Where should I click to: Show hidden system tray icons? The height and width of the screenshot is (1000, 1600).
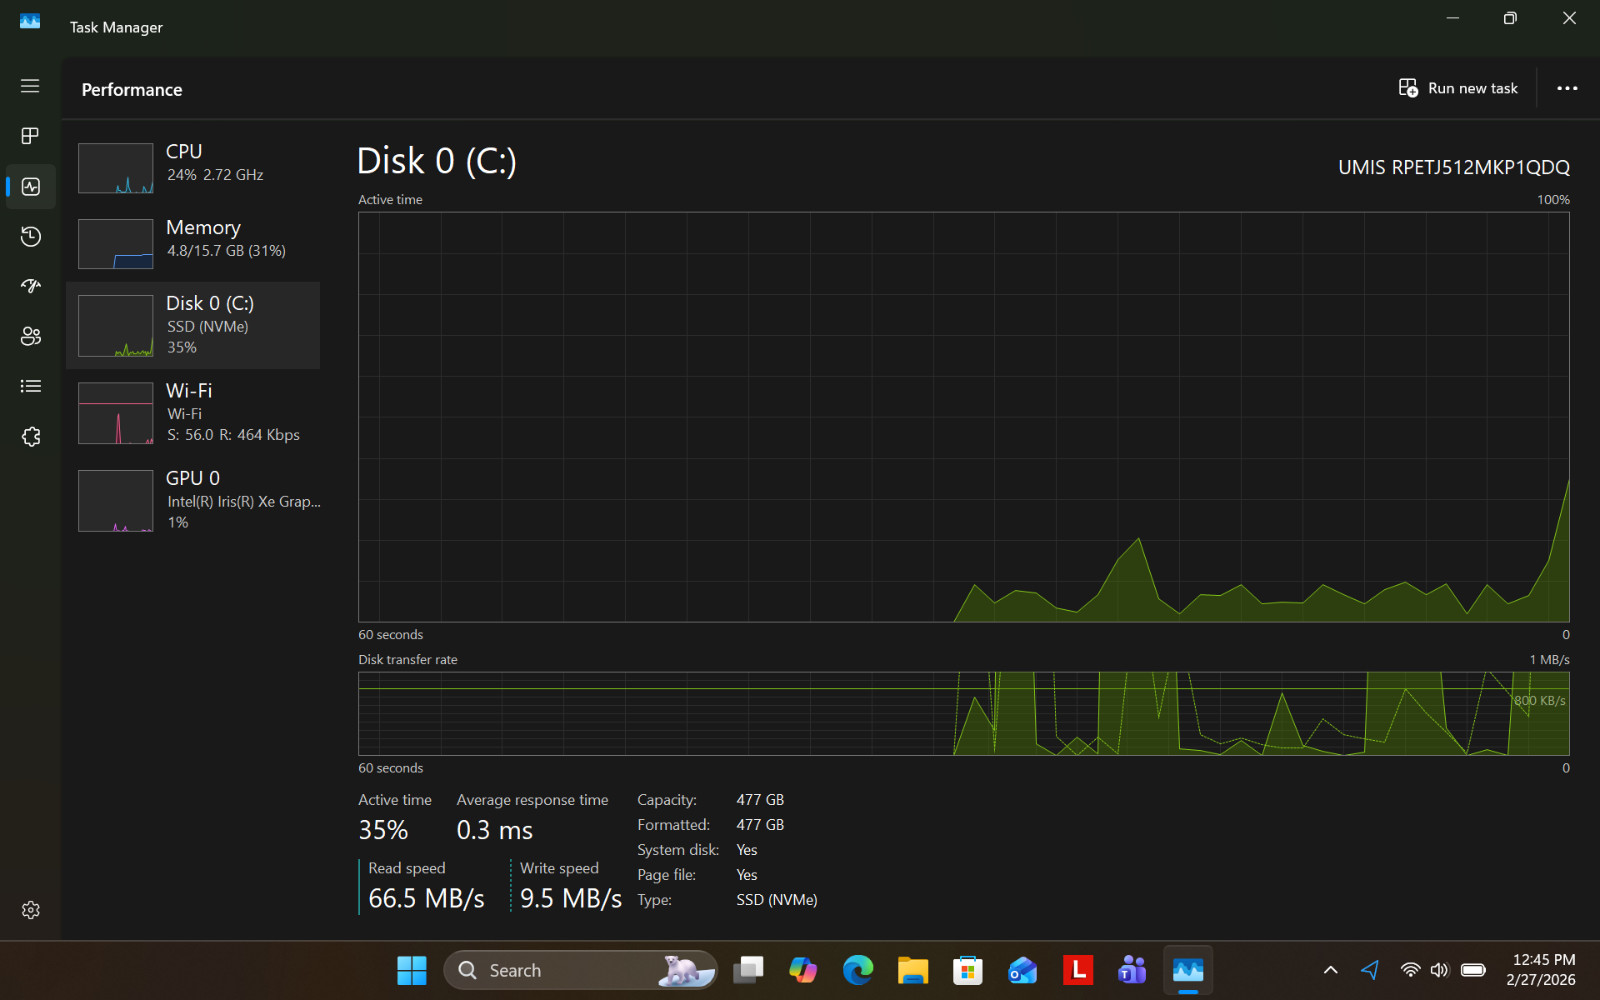pyautogui.click(x=1330, y=970)
